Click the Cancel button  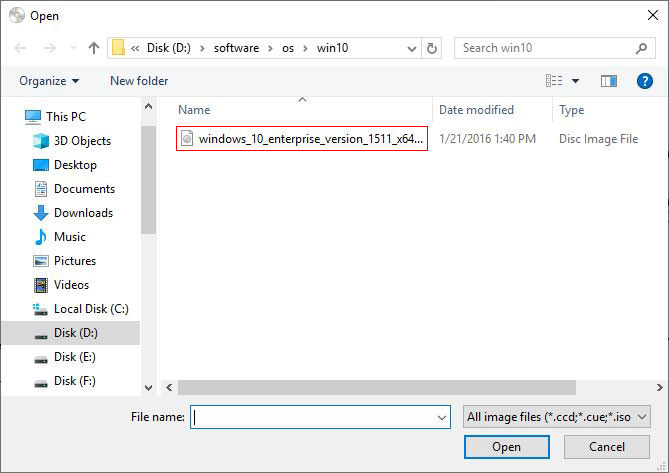pos(607,447)
